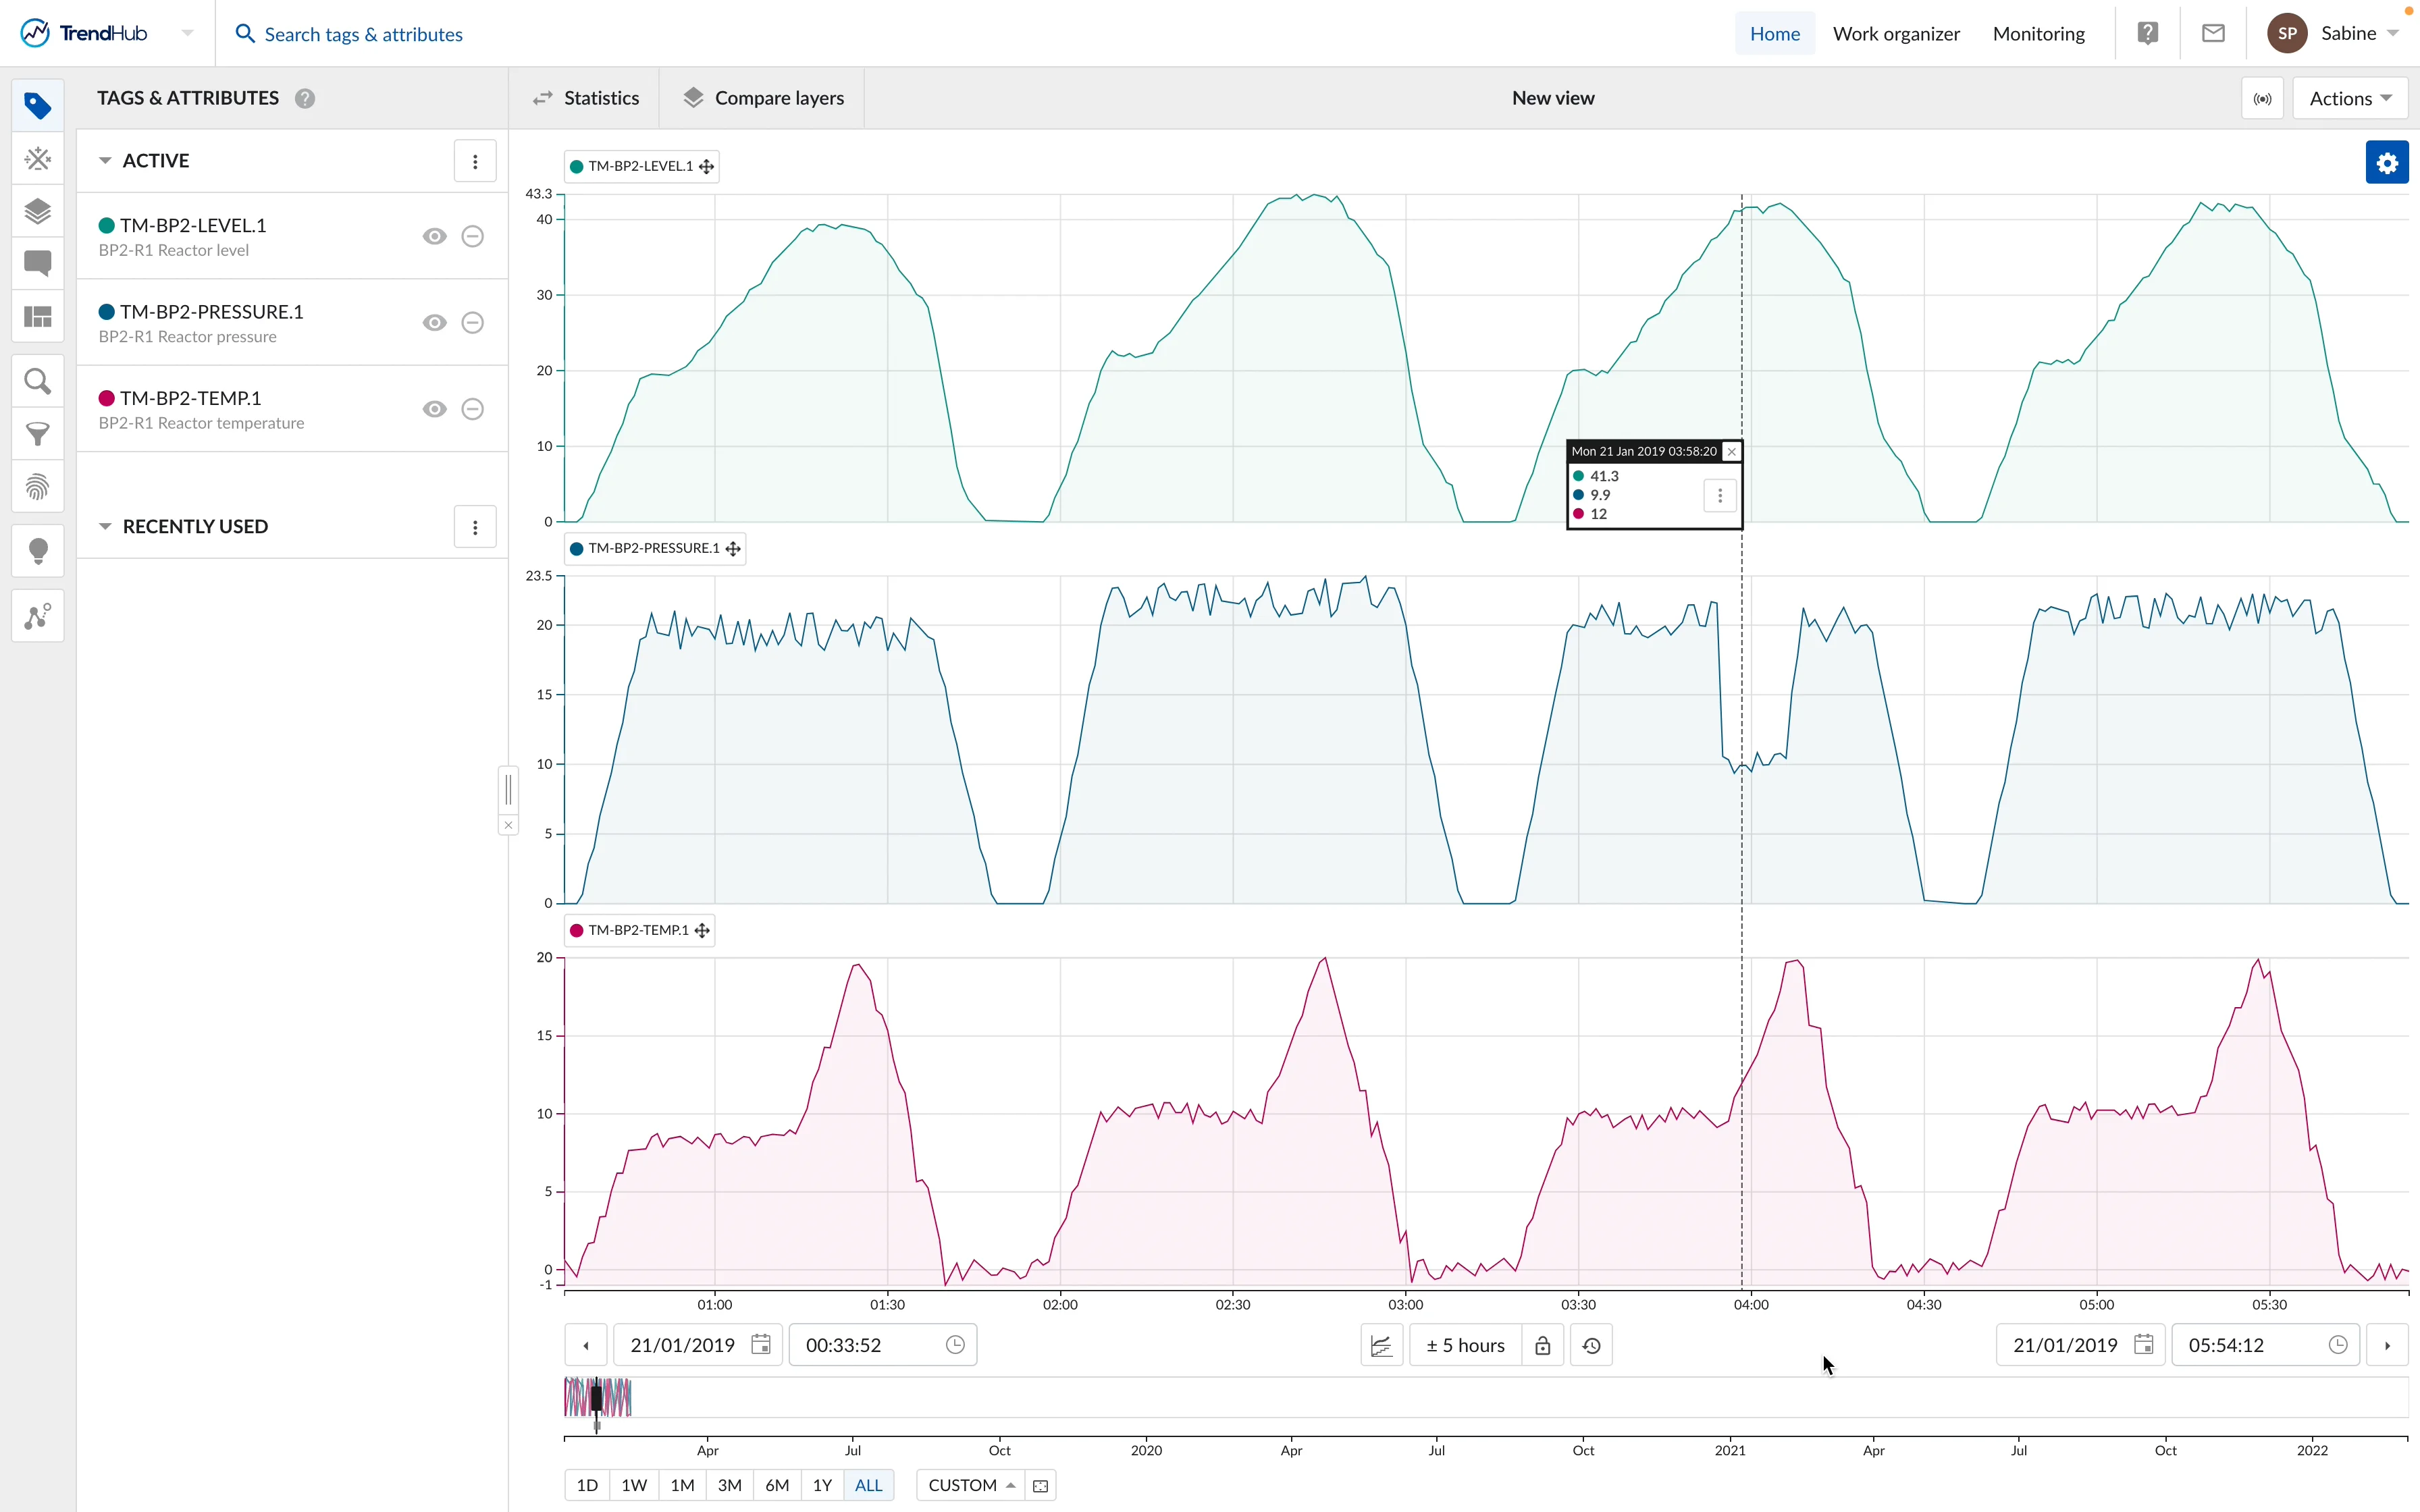This screenshot has width=2420, height=1512.
Task: Remove TM-BP2-LEVEL.1 from active tags
Action: point(473,236)
